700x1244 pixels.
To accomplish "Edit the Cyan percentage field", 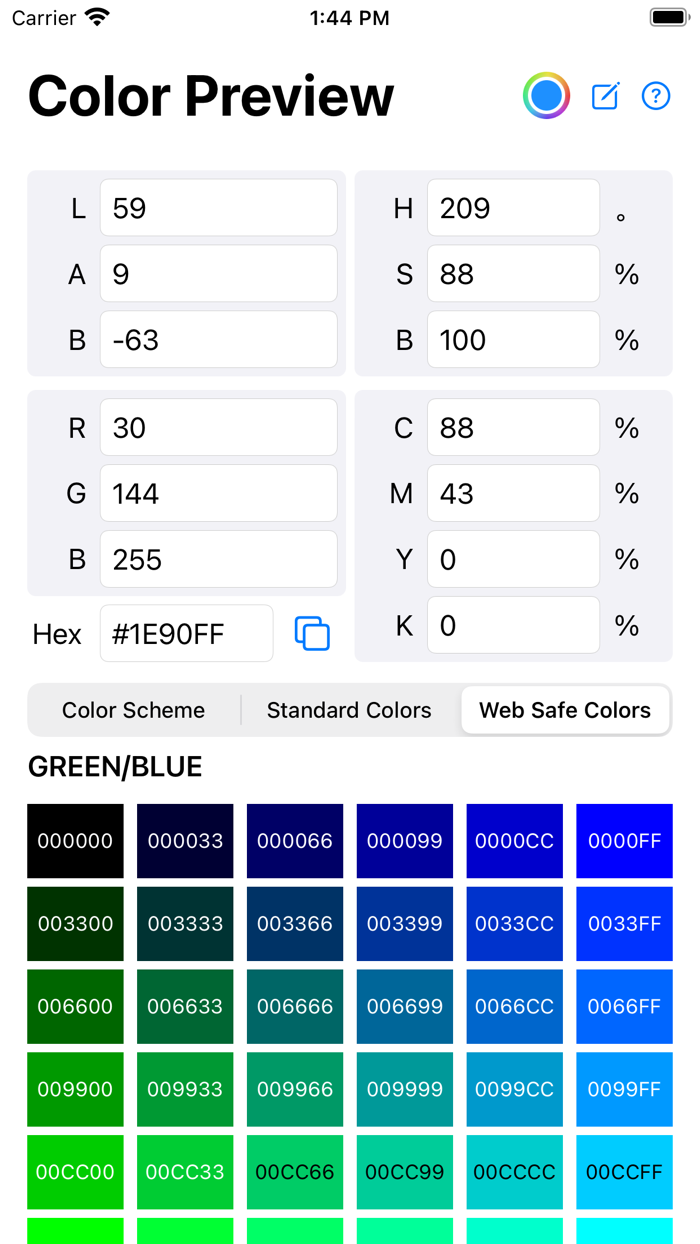I will pyautogui.click(x=513, y=427).
